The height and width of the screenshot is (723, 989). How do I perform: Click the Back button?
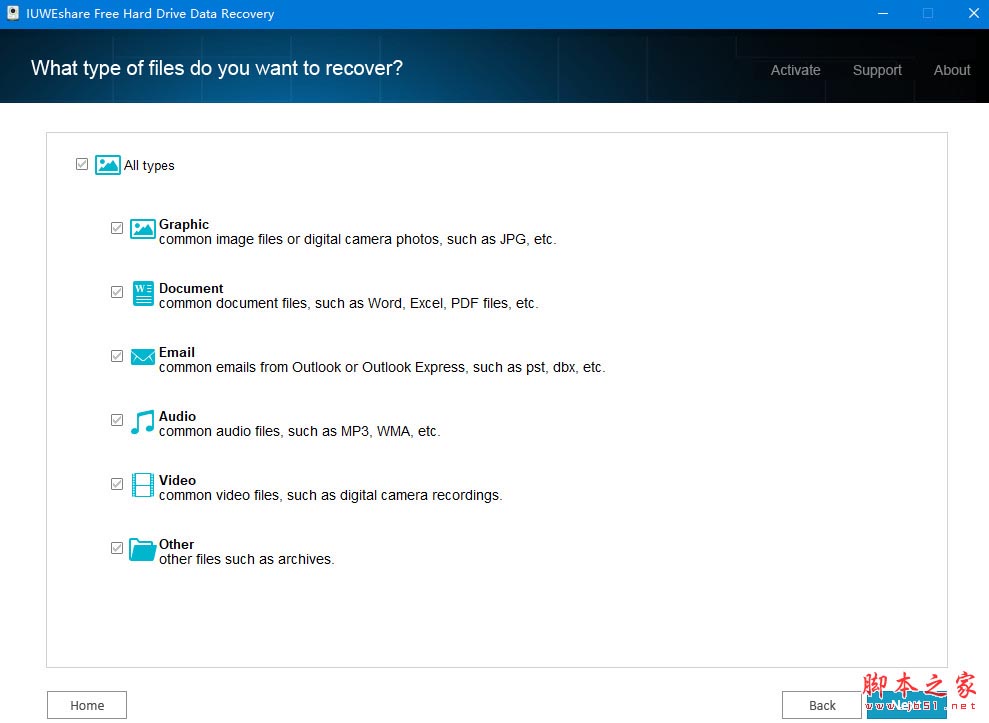tap(821, 705)
